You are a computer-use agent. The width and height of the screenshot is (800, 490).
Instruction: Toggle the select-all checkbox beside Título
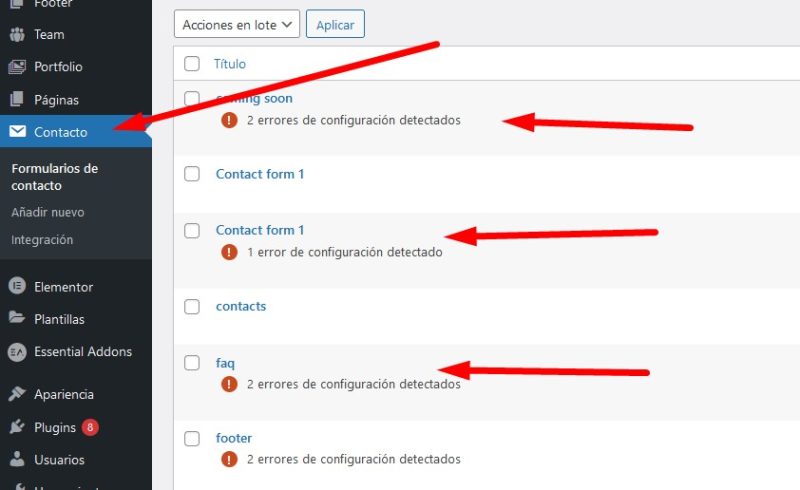(192, 64)
